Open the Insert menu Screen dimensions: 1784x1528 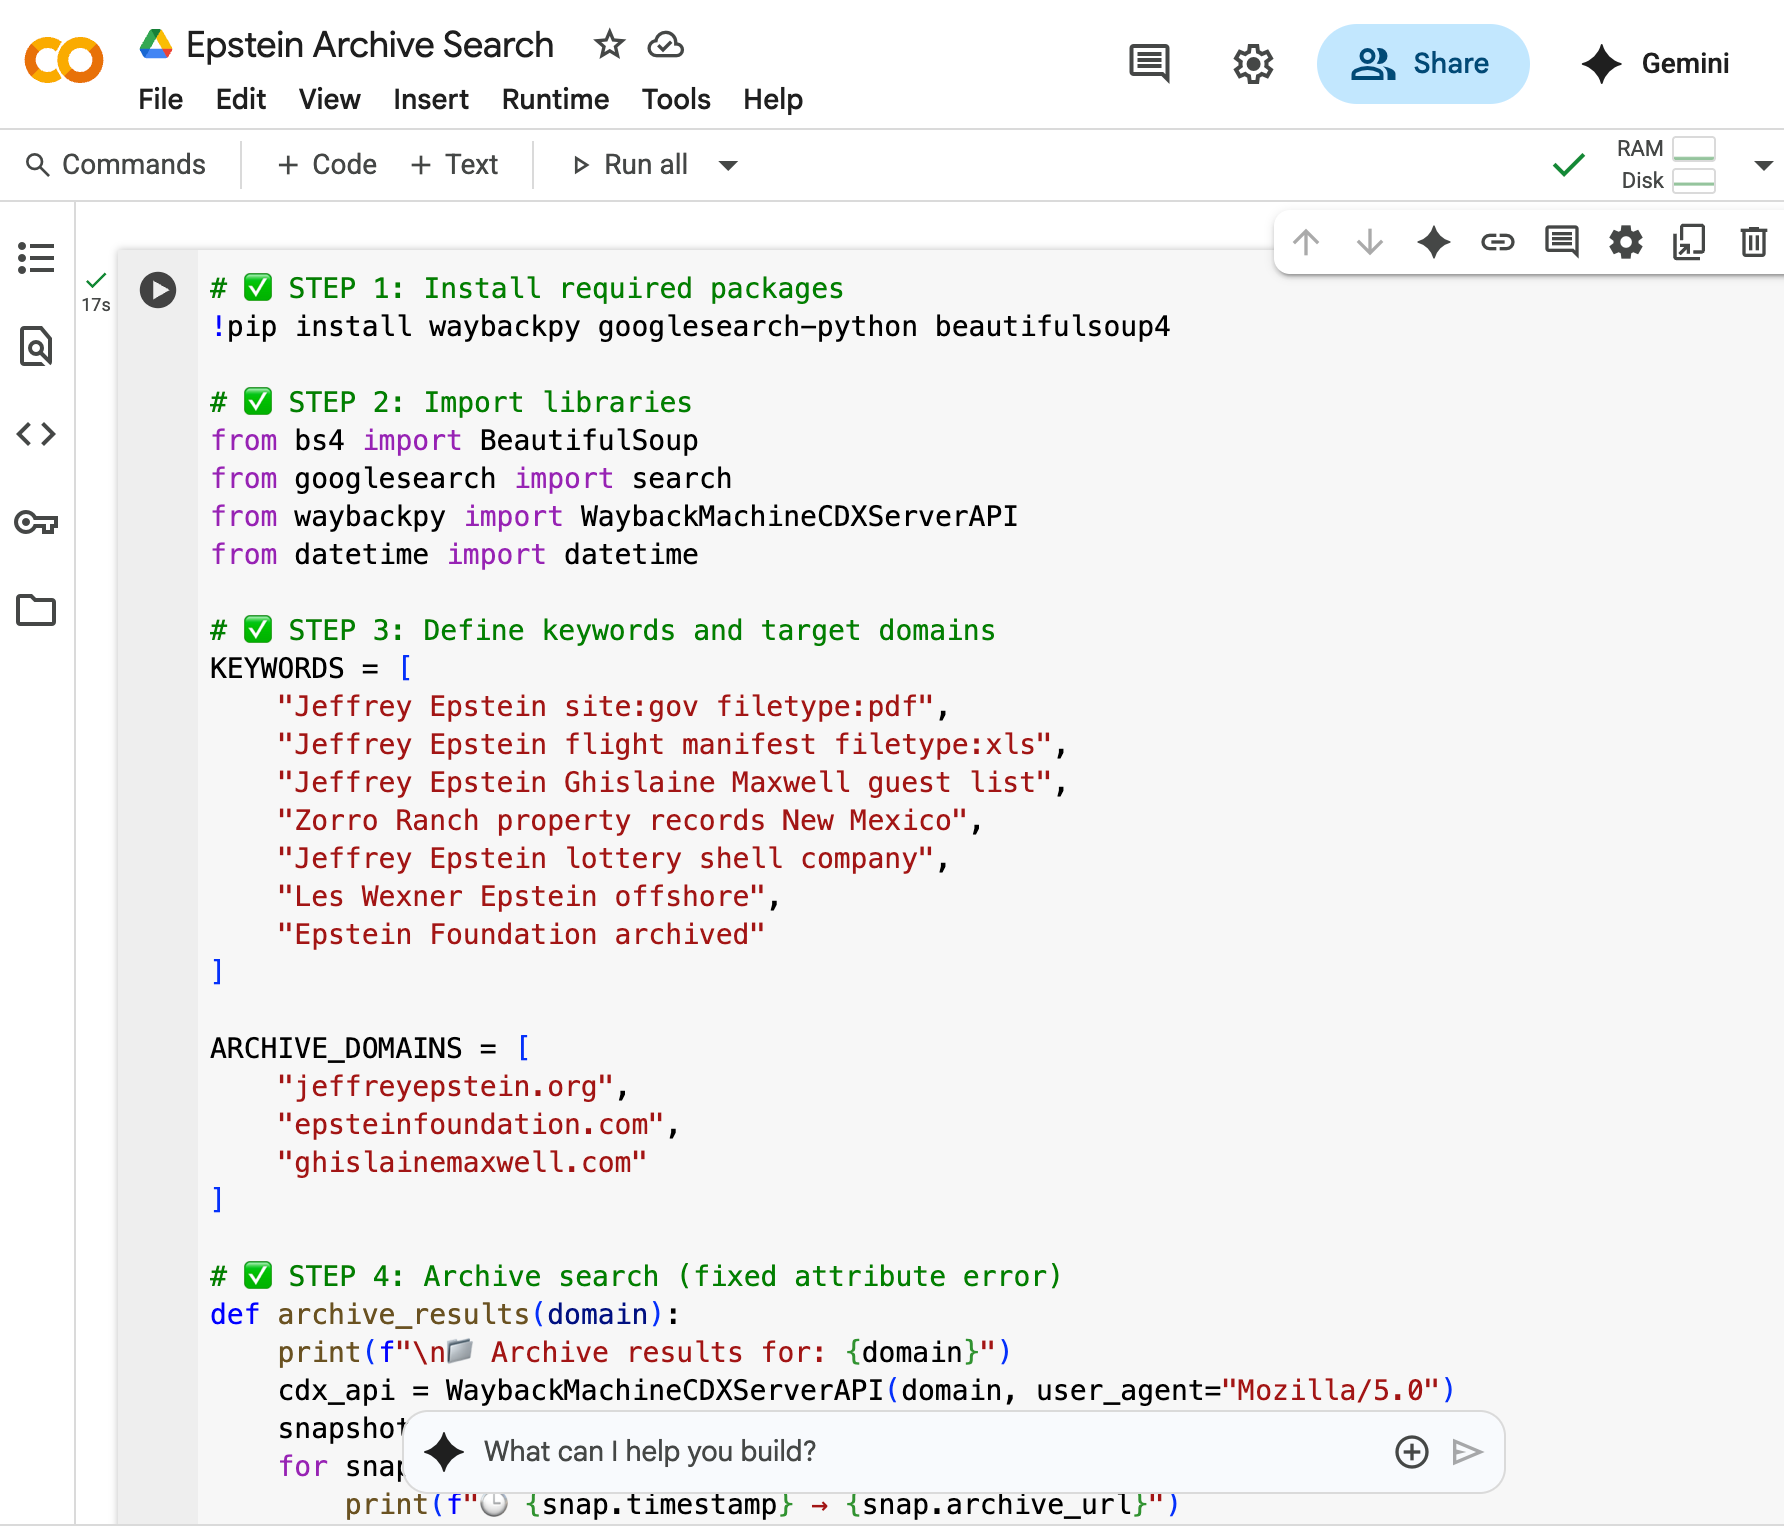coord(431,99)
